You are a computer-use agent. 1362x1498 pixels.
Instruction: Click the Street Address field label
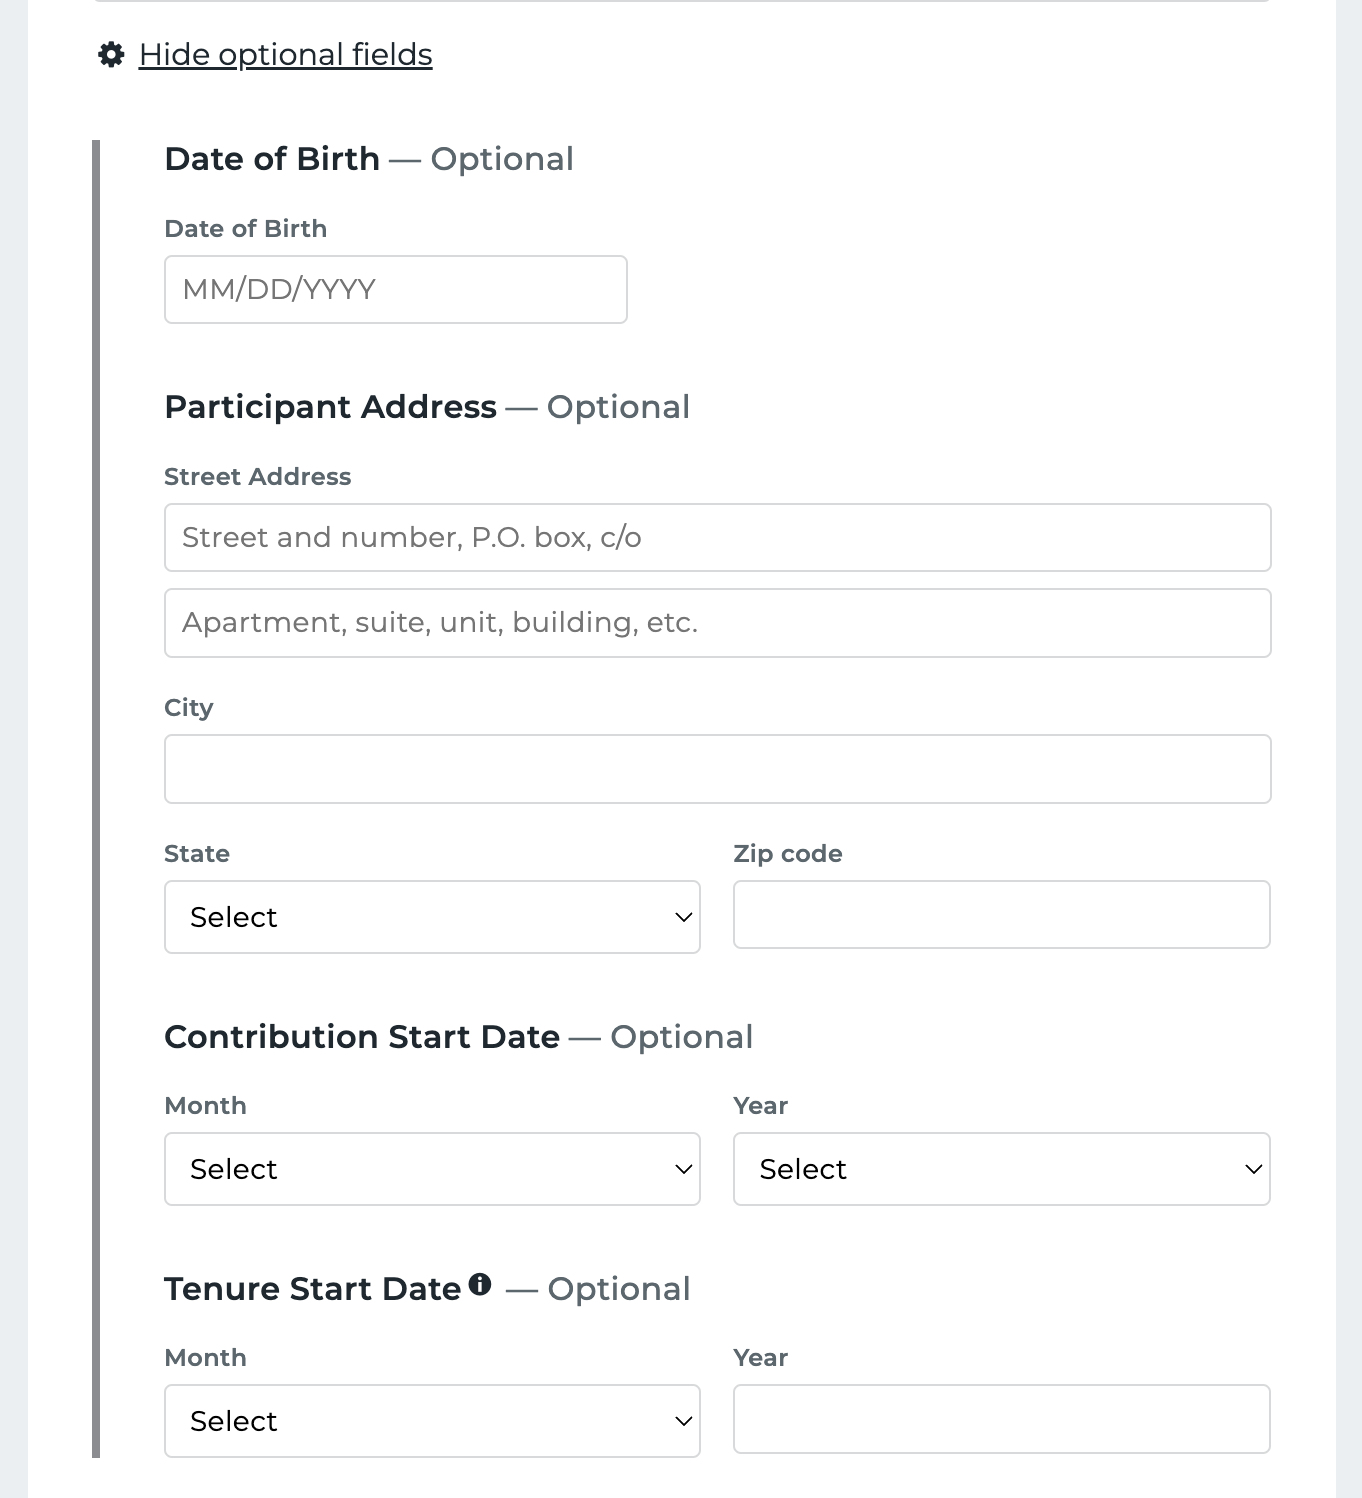258,477
